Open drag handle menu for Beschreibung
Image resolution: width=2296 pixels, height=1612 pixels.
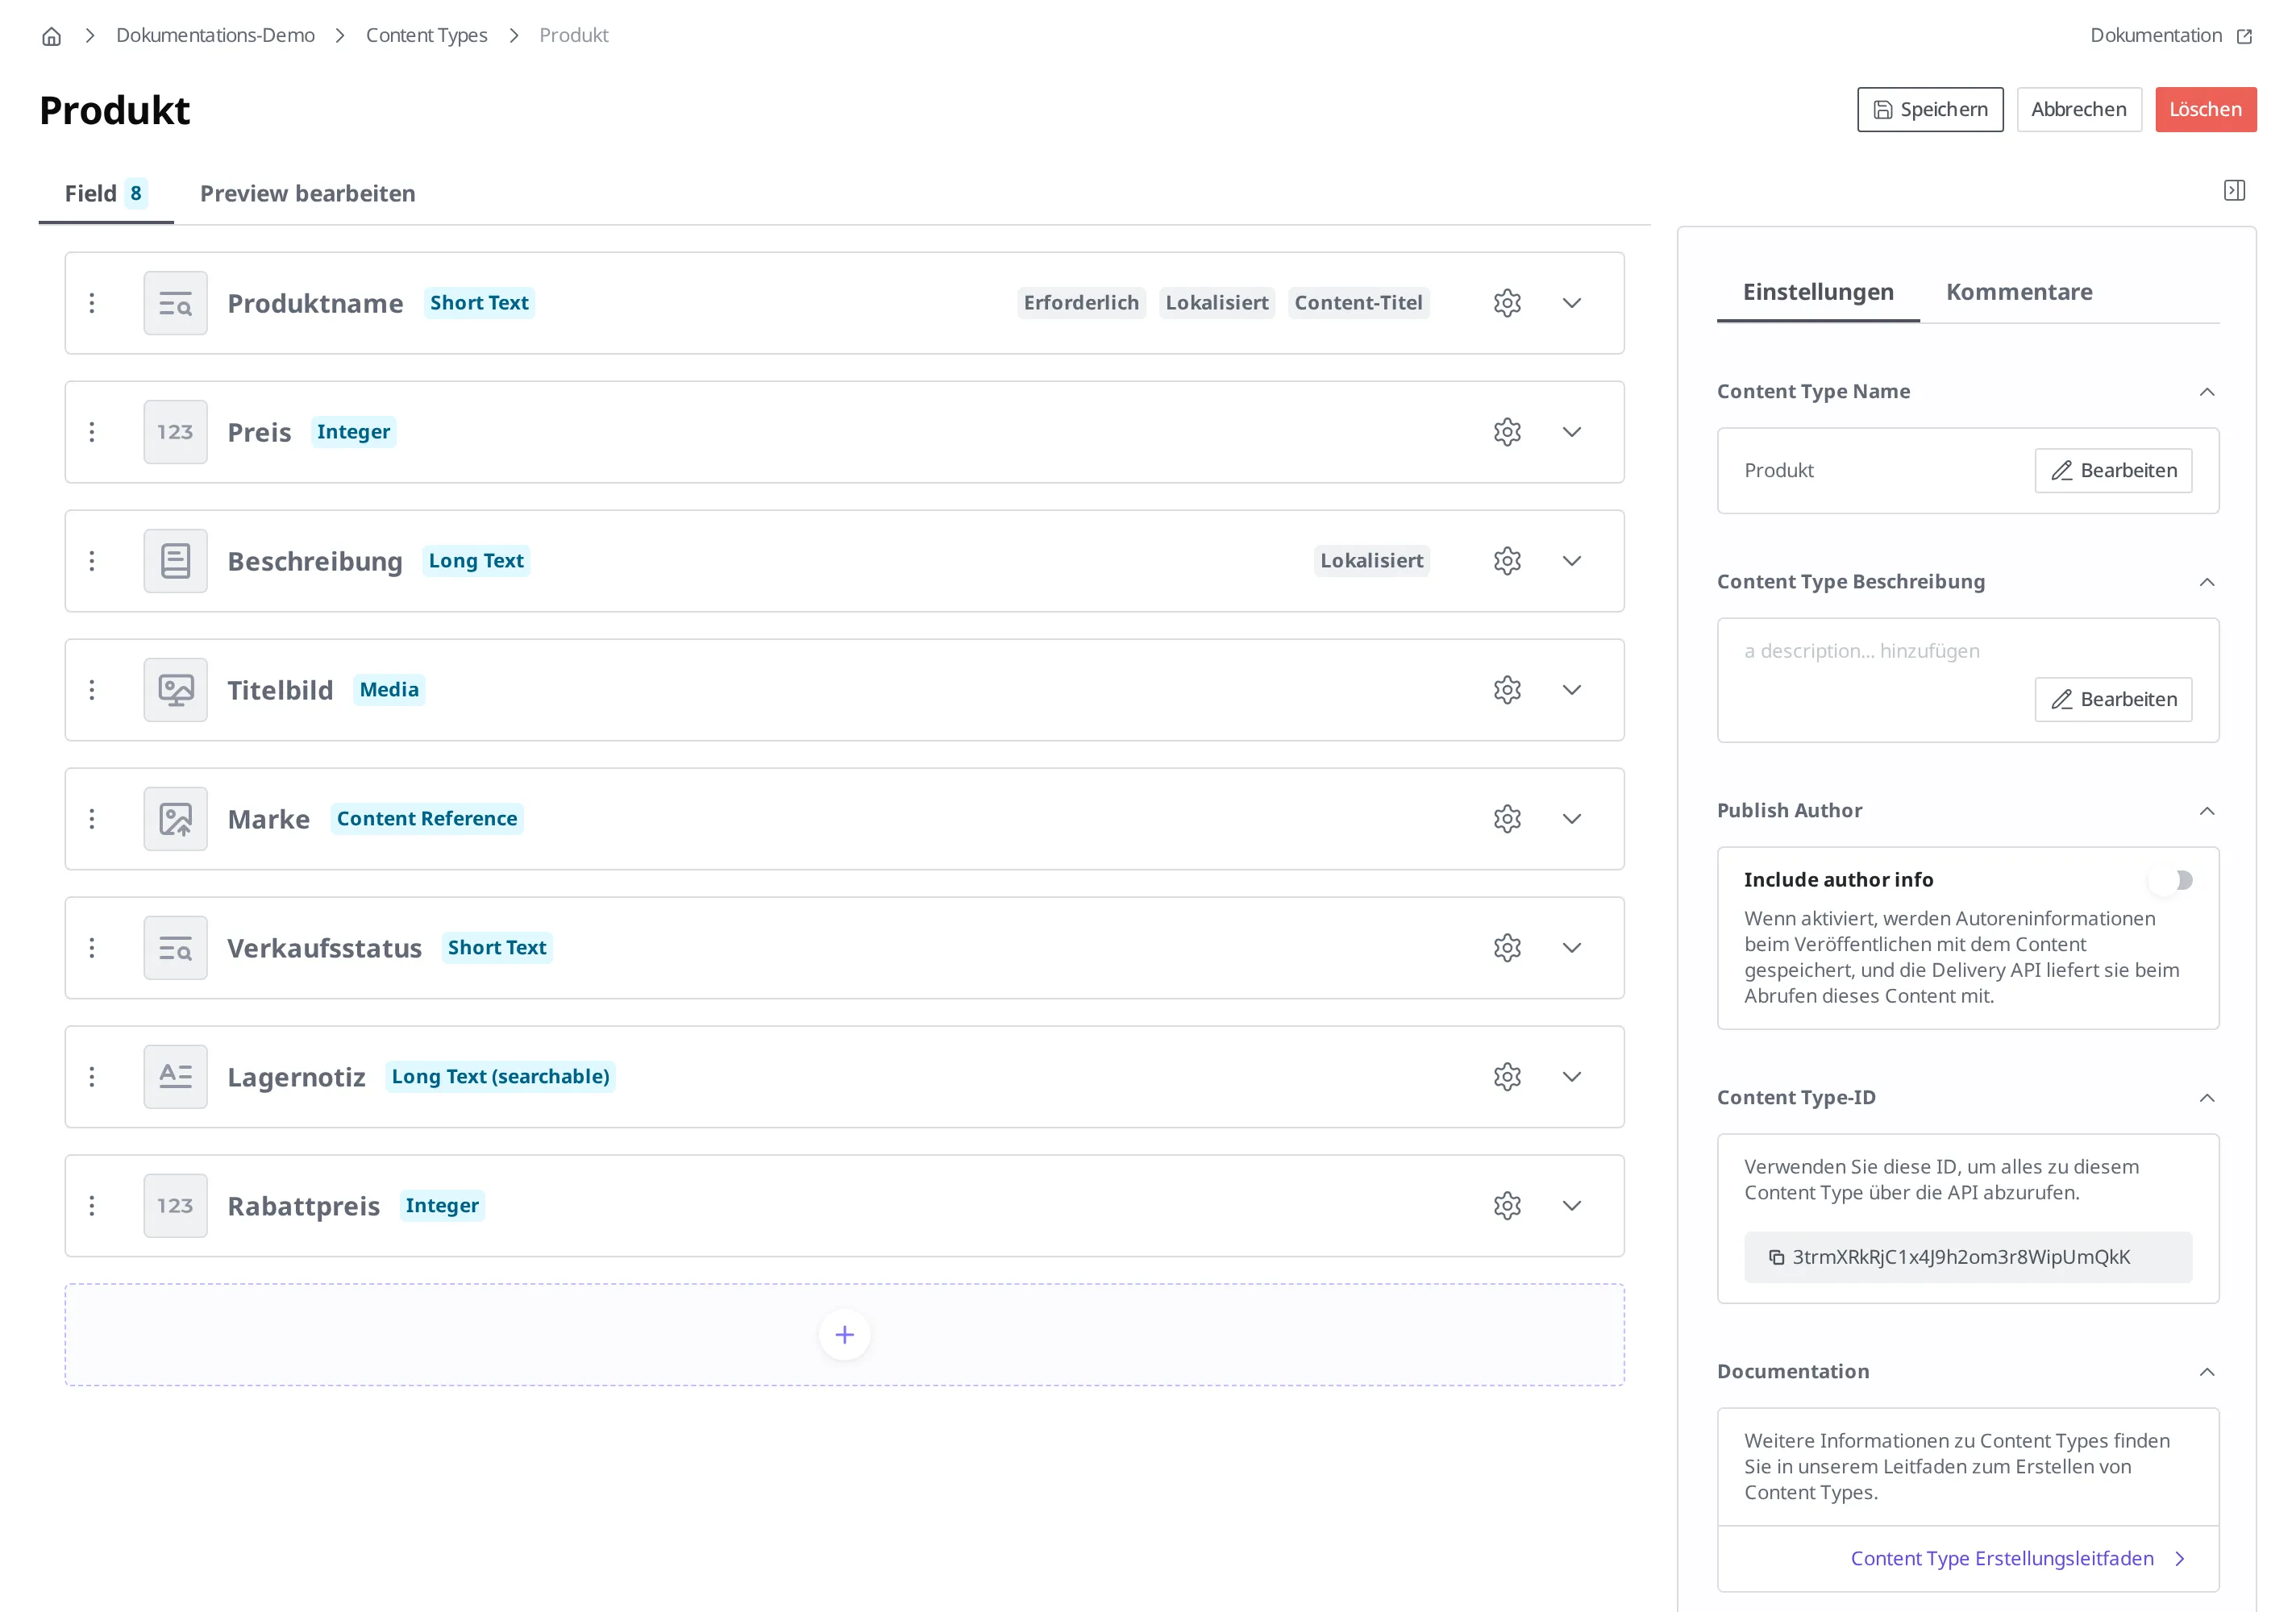click(92, 561)
